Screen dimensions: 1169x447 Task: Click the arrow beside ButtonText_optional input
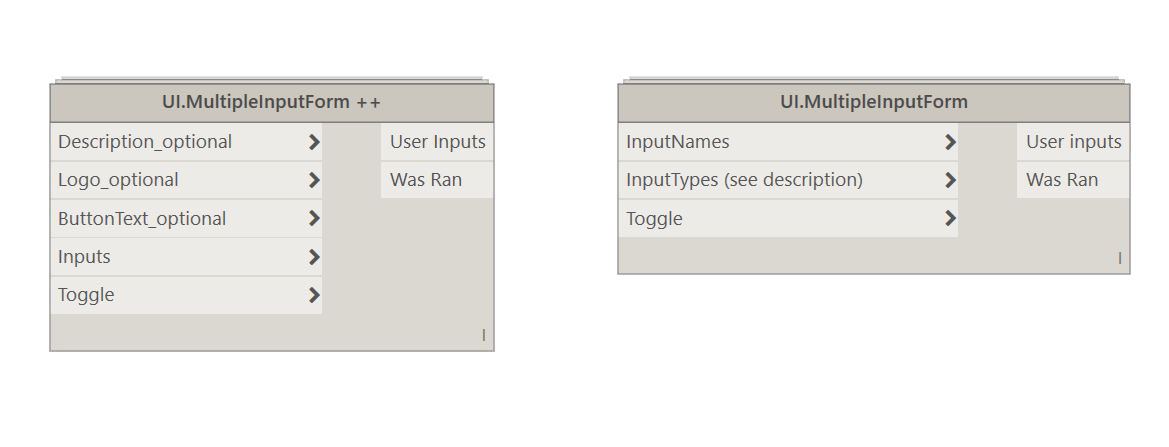314,218
